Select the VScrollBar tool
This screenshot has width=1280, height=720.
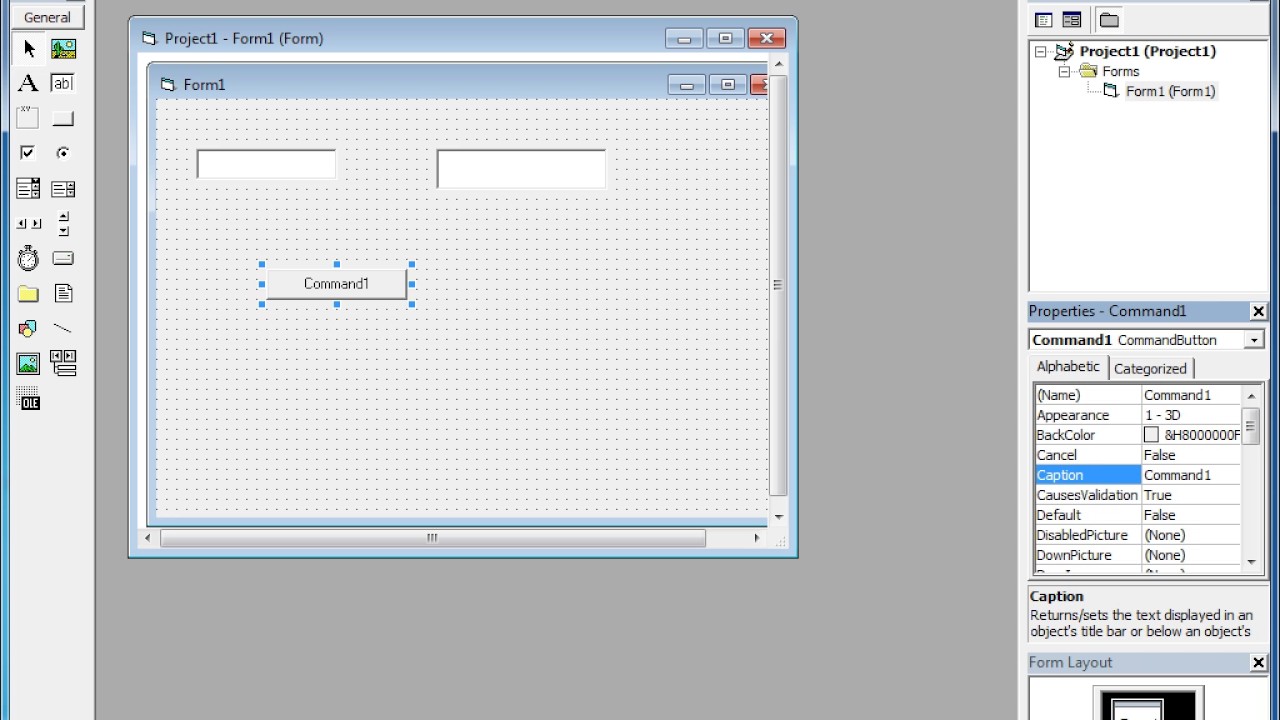click(x=63, y=223)
